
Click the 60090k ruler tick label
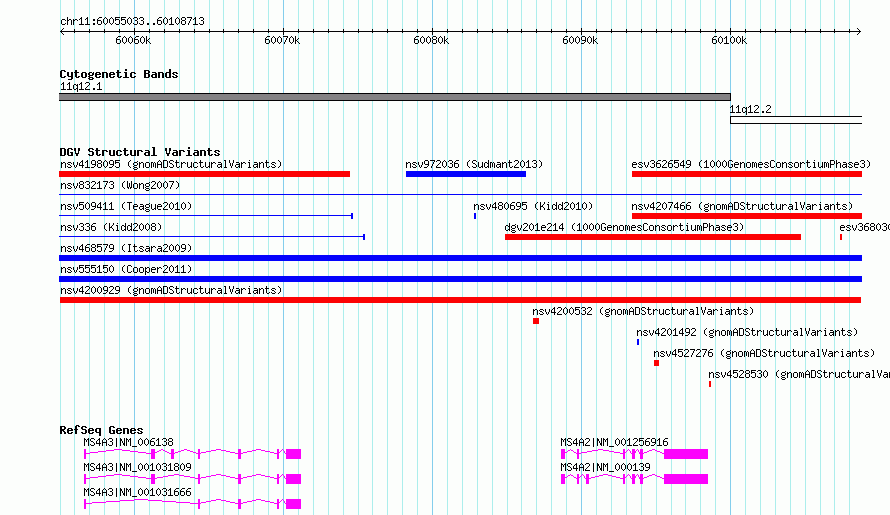580,40
